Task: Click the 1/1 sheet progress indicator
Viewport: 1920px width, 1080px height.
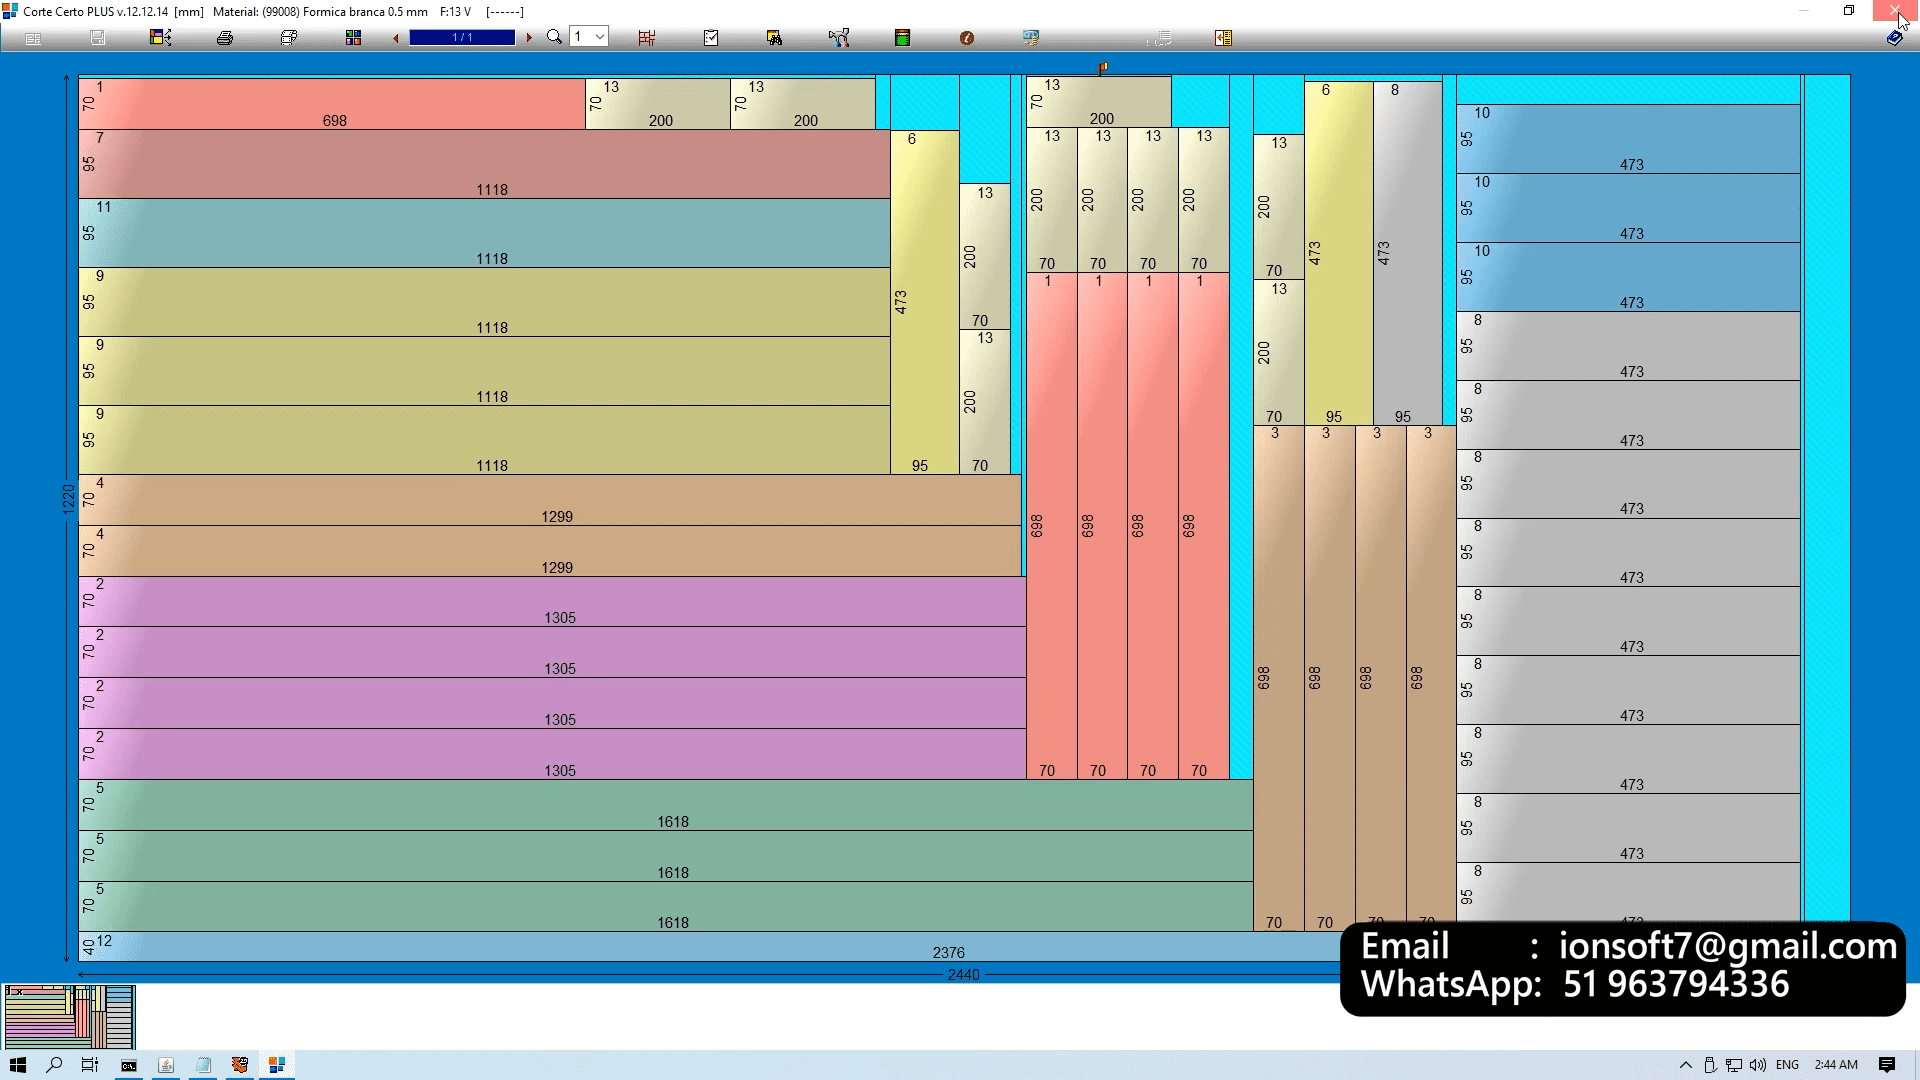Action: [462, 38]
